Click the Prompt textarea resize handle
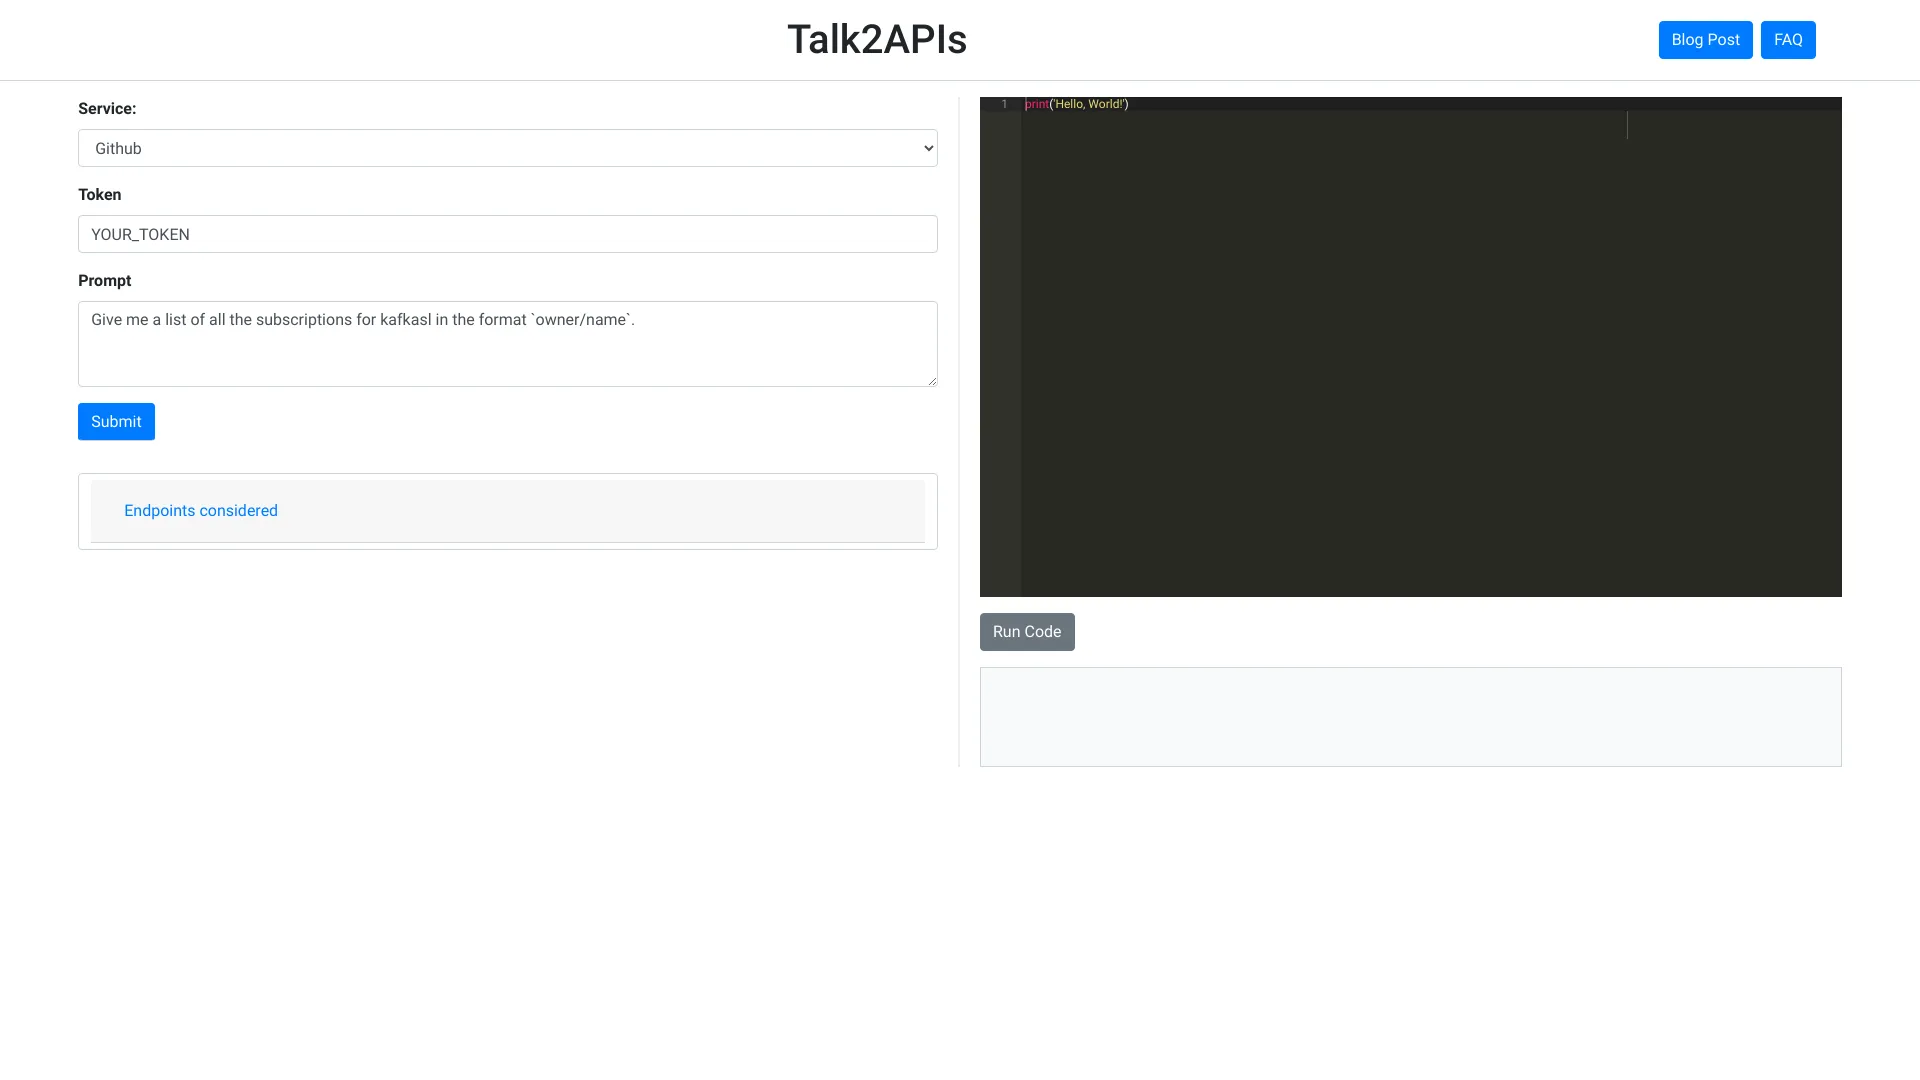Image resolution: width=1920 pixels, height=1080 pixels. (932, 381)
